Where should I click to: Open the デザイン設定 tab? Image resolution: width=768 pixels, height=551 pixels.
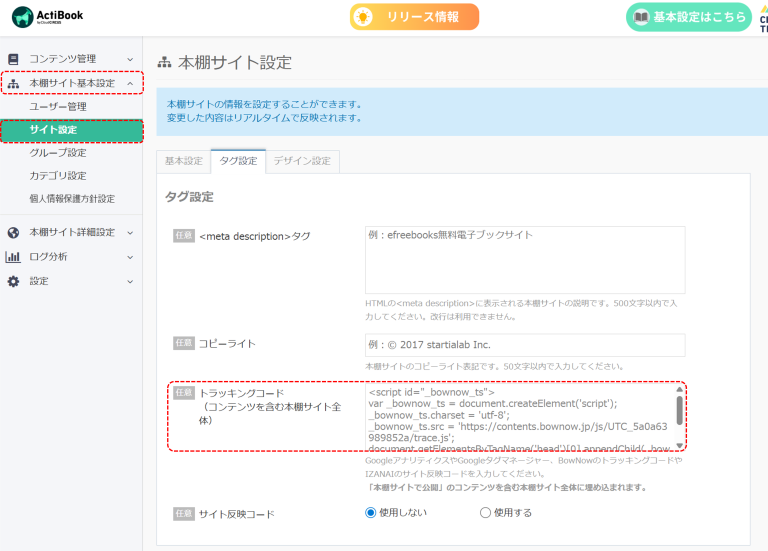click(x=302, y=161)
